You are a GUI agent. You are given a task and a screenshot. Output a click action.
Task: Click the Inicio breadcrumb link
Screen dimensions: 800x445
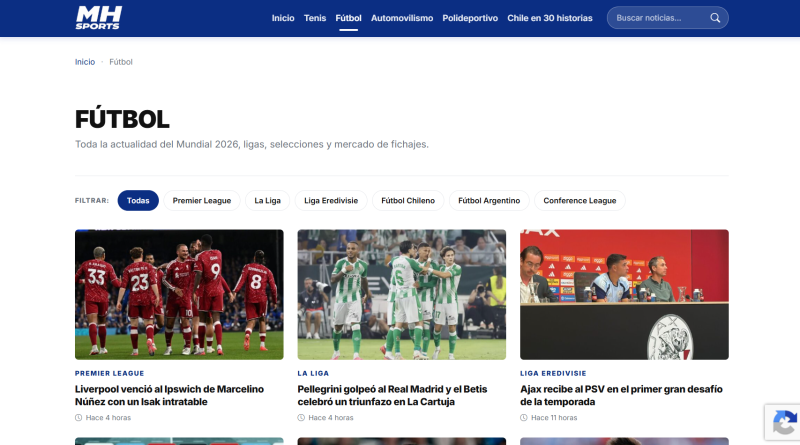coord(85,62)
